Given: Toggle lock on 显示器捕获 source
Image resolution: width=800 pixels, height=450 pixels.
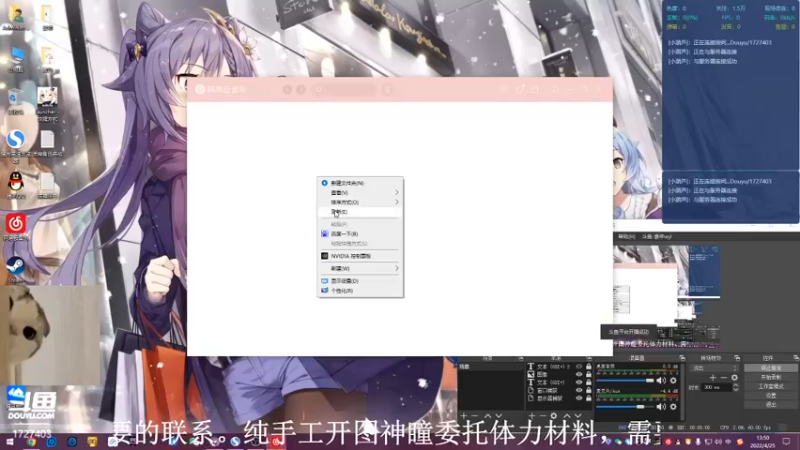Looking at the screenshot, I should click(x=588, y=398).
